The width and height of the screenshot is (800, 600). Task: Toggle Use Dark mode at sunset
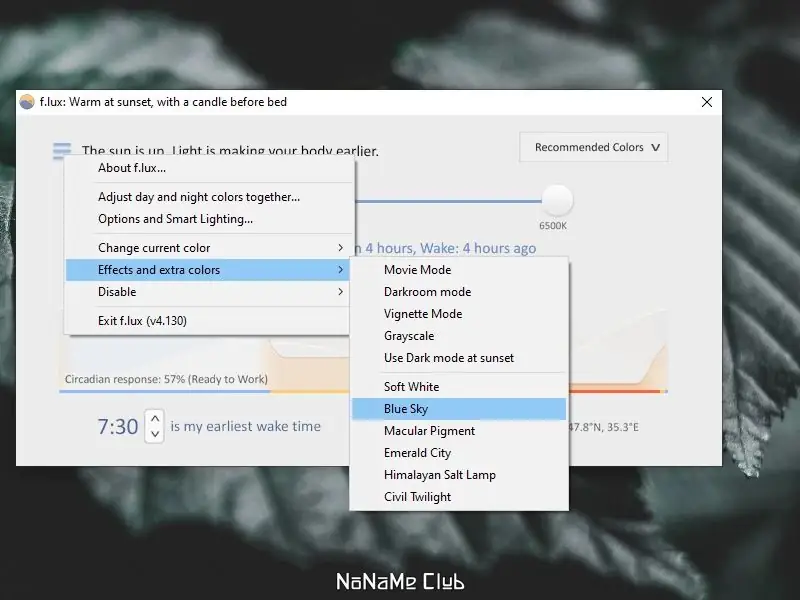(x=459, y=358)
